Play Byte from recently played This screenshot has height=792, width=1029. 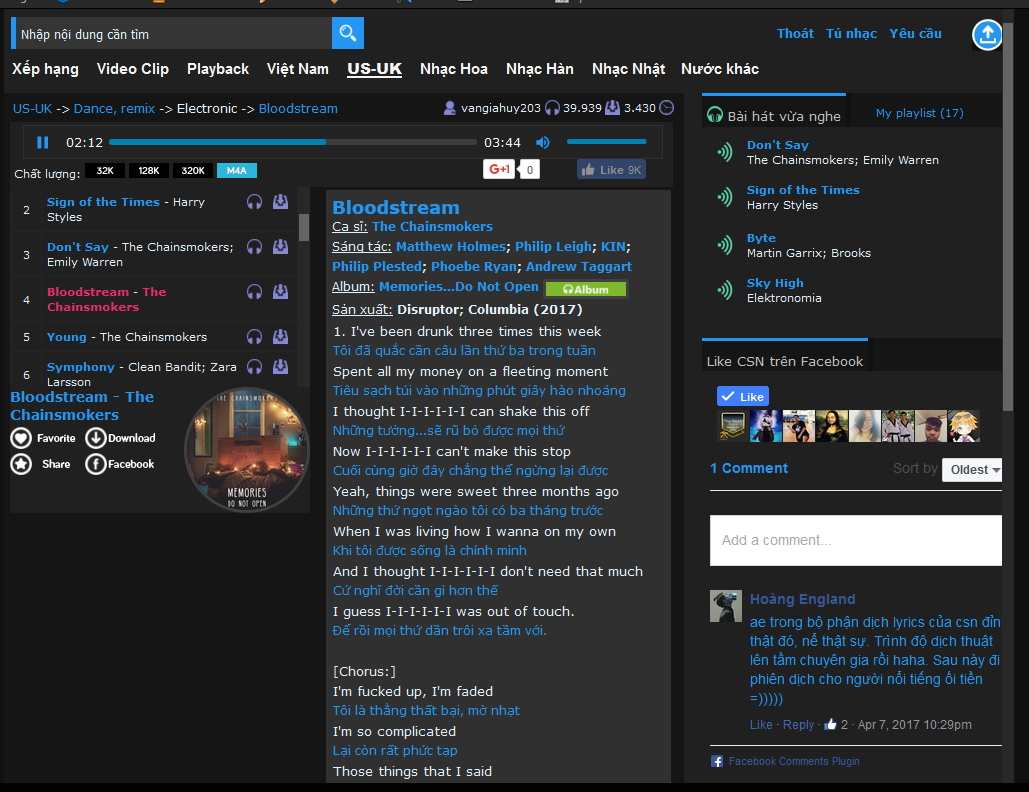point(761,238)
